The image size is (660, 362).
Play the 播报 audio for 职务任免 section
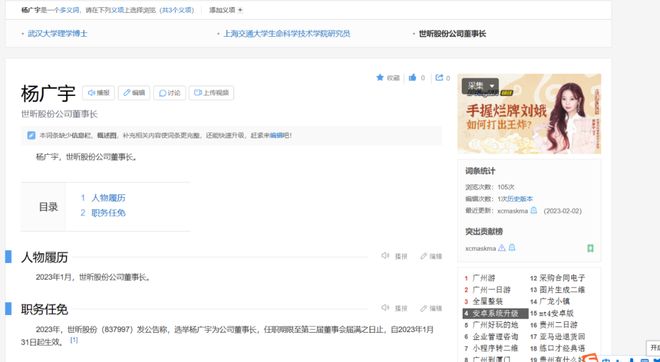[x=394, y=308]
